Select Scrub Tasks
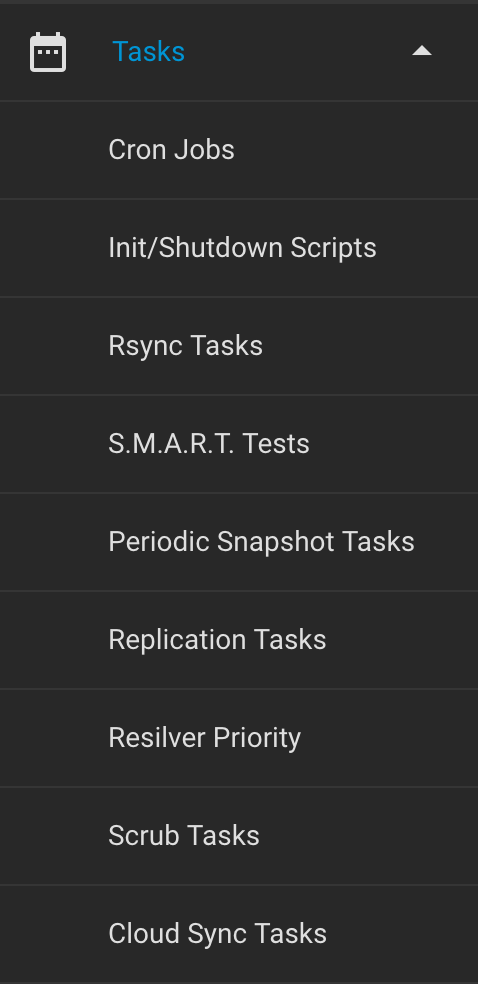This screenshot has height=984, width=478. pyautogui.click(x=239, y=835)
